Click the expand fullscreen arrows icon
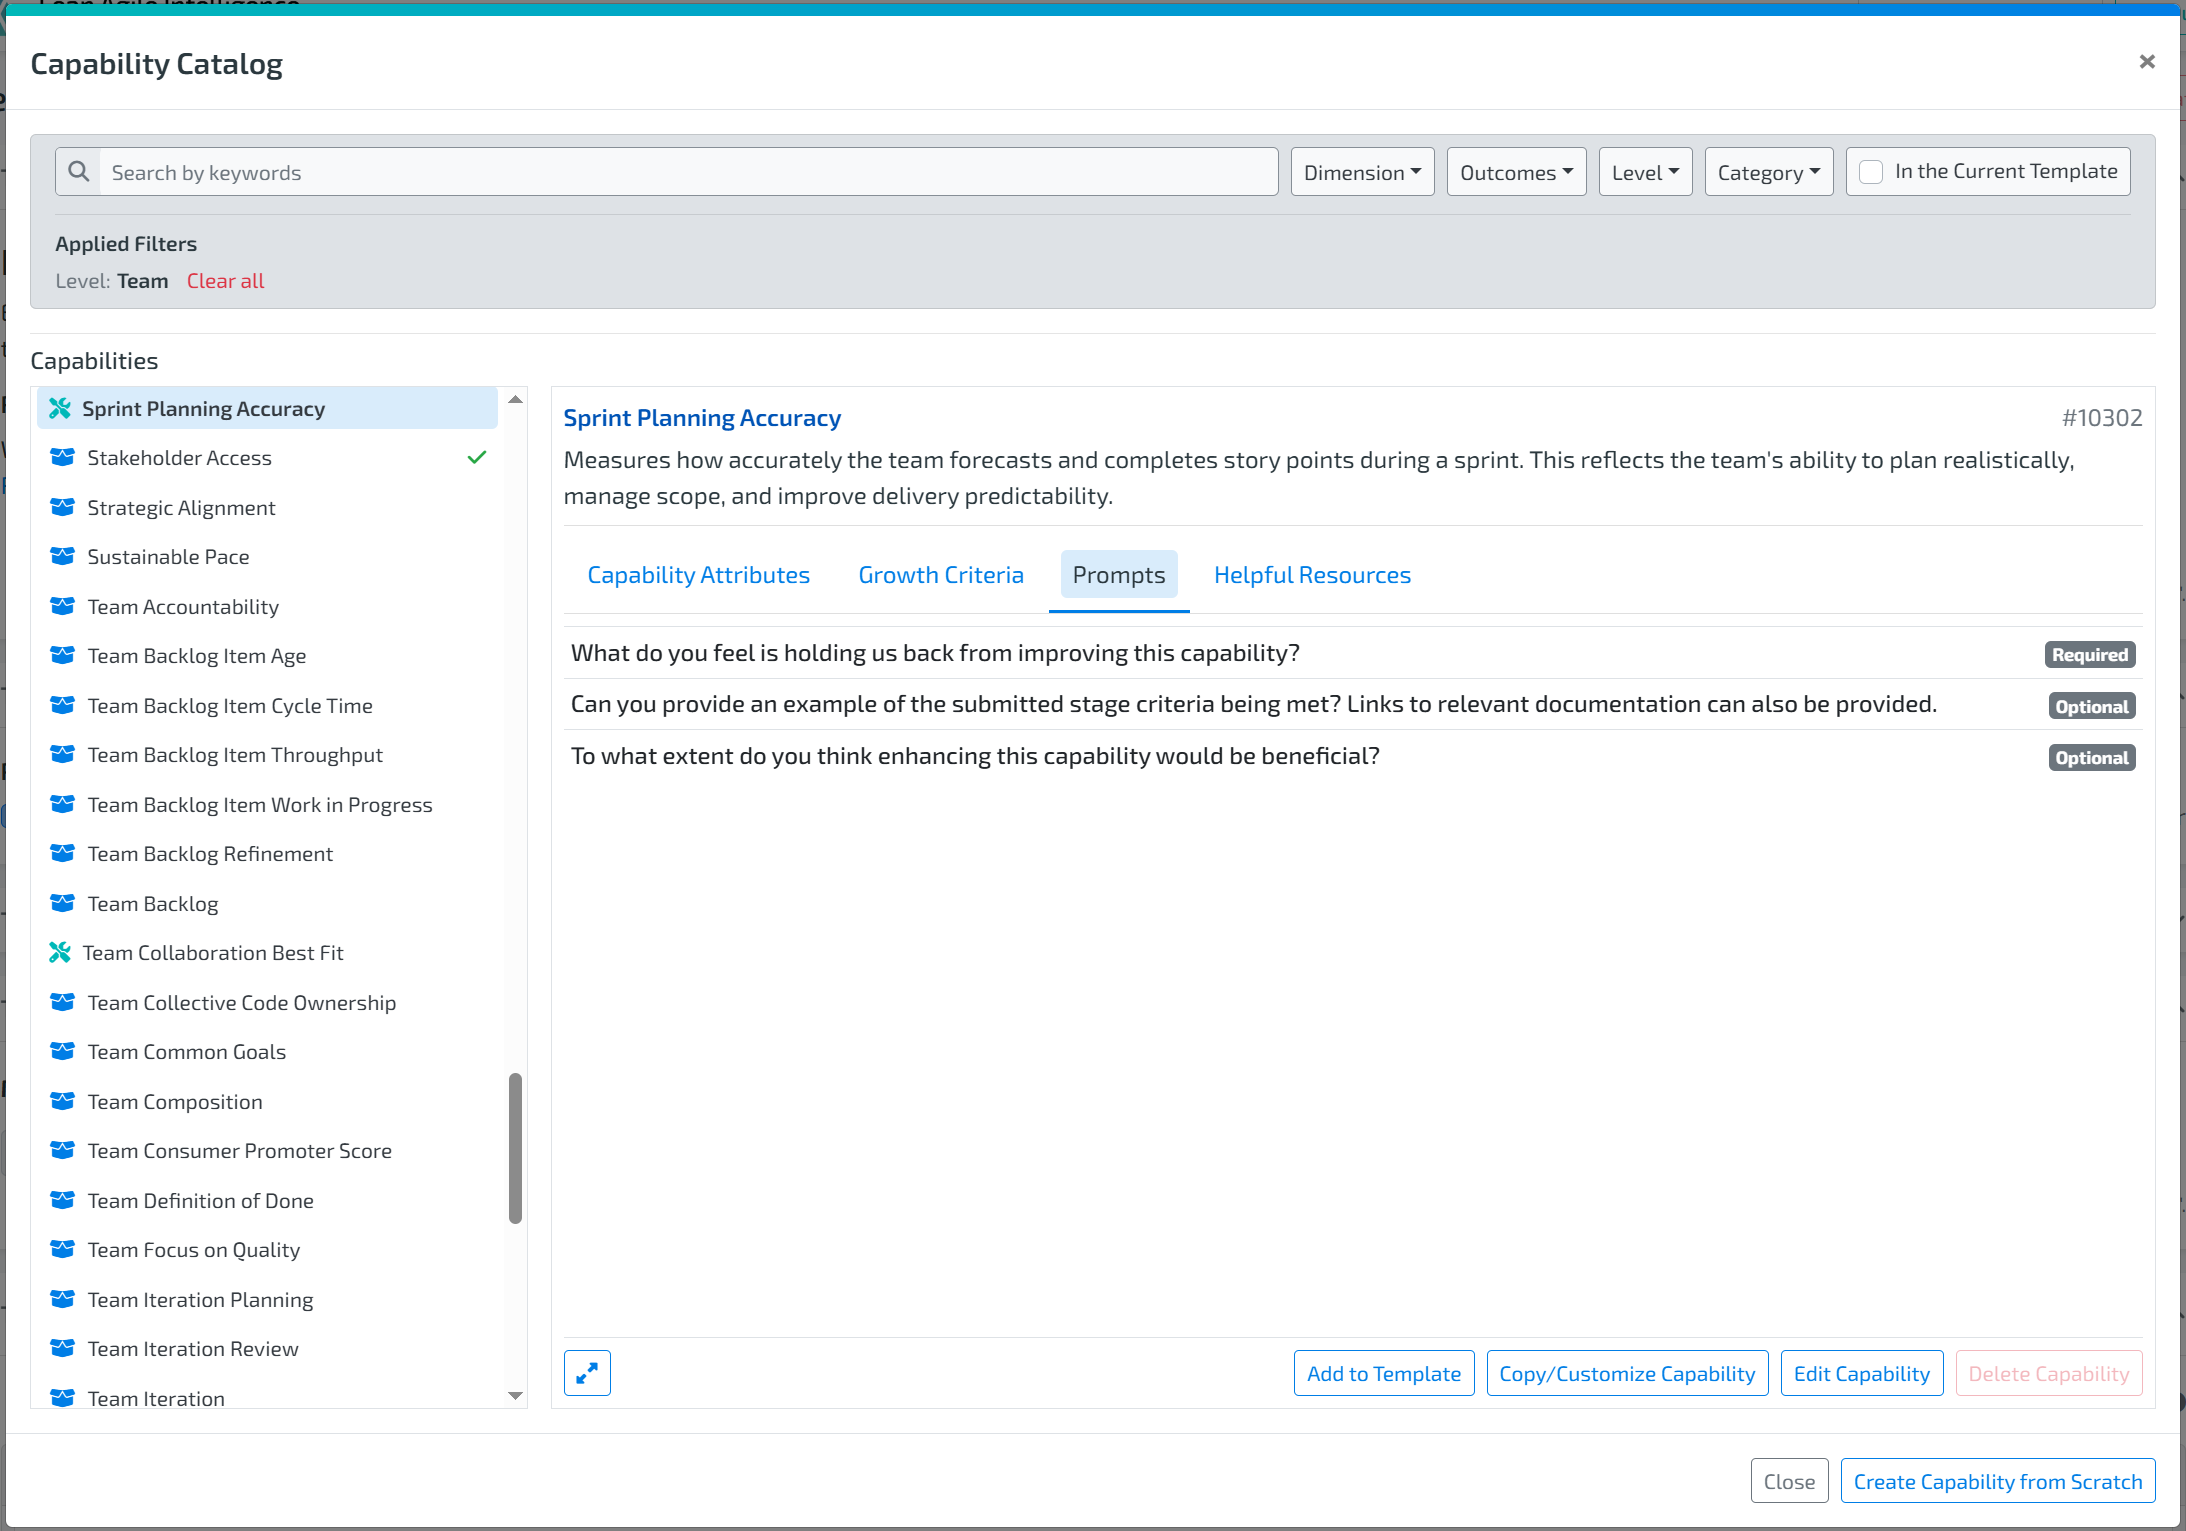This screenshot has height=1531, width=2186. [587, 1373]
